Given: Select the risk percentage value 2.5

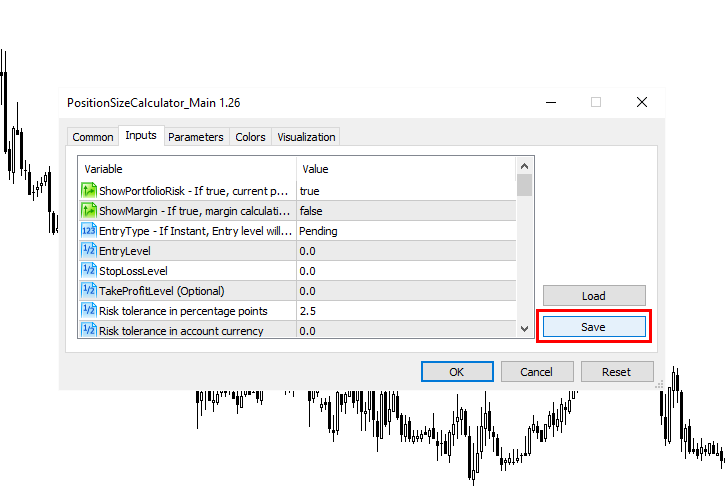Looking at the screenshot, I should coord(307,311).
